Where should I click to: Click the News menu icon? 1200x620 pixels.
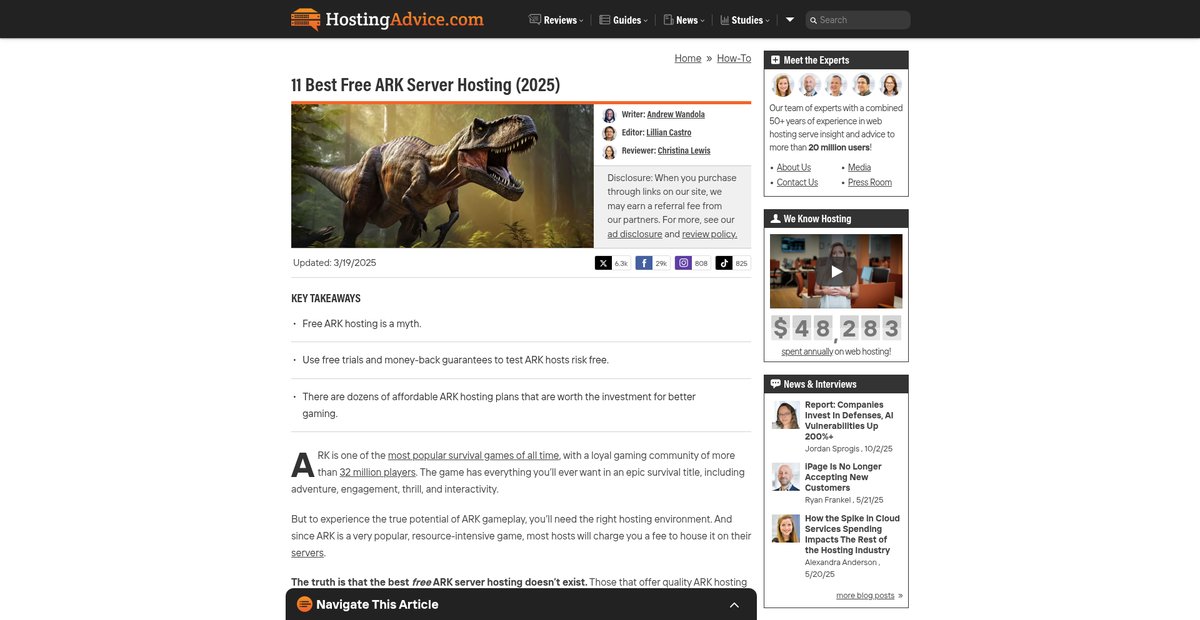[668, 20]
